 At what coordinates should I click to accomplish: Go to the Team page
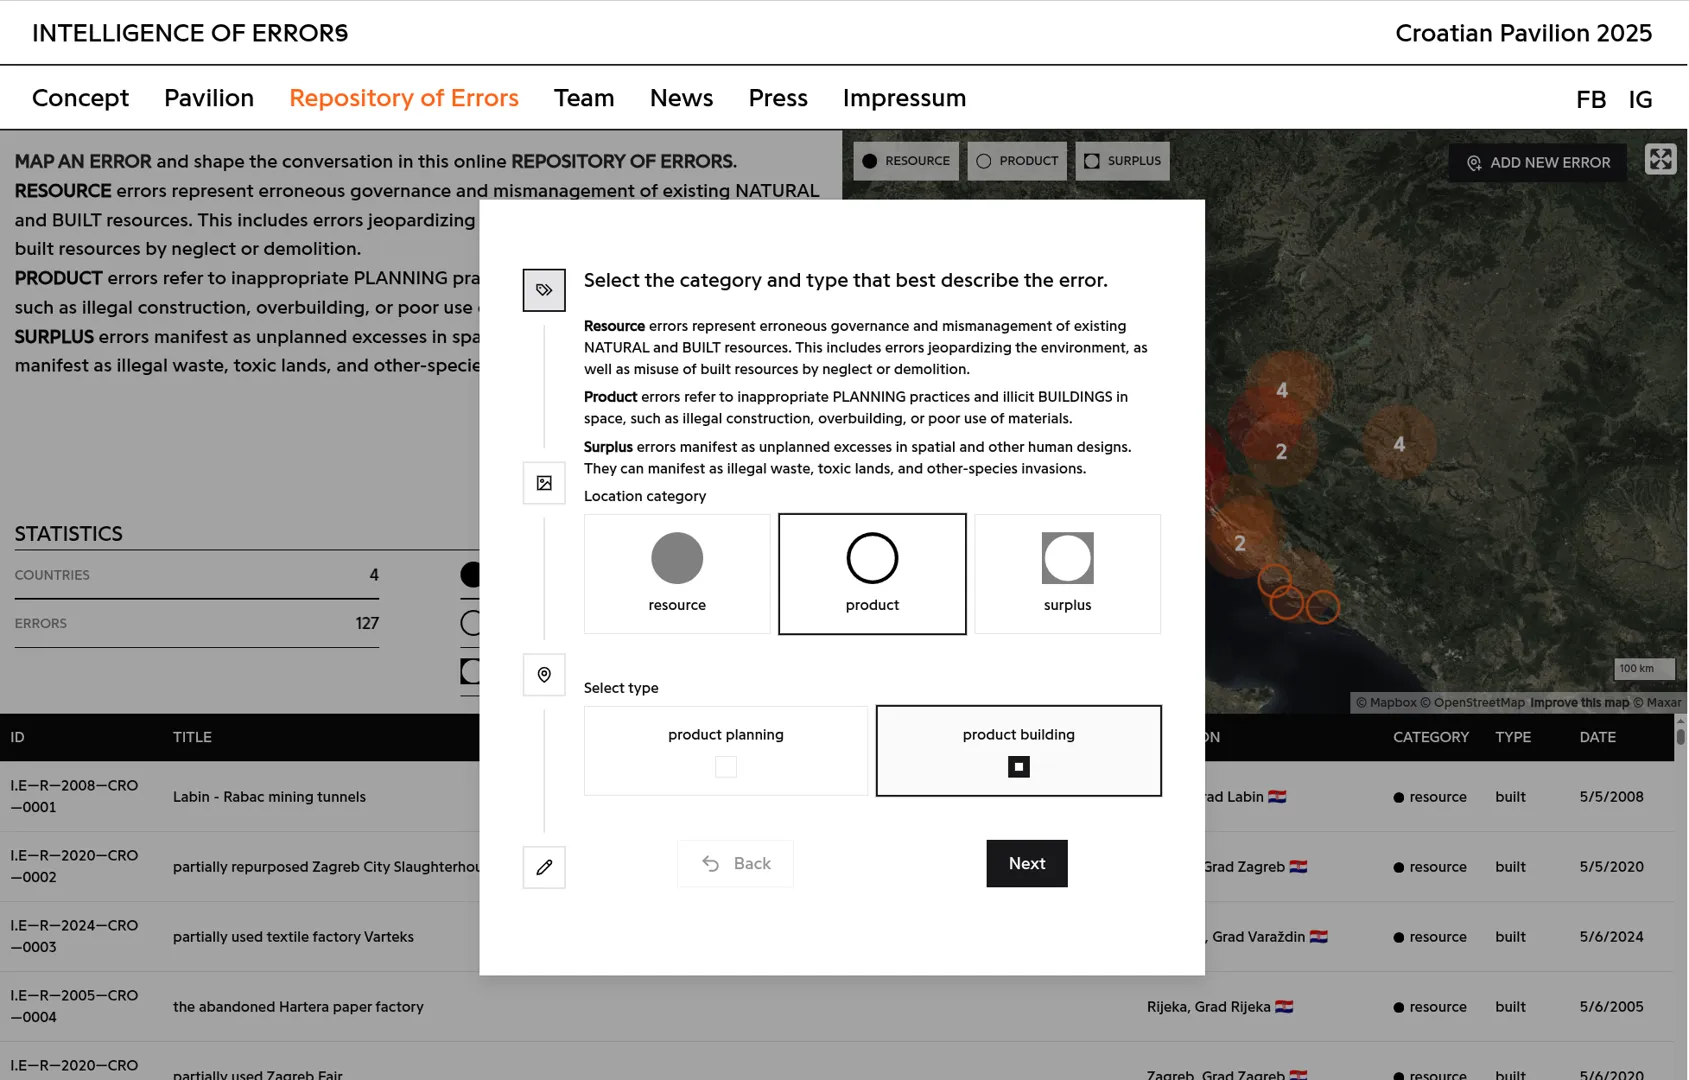point(584,98)
